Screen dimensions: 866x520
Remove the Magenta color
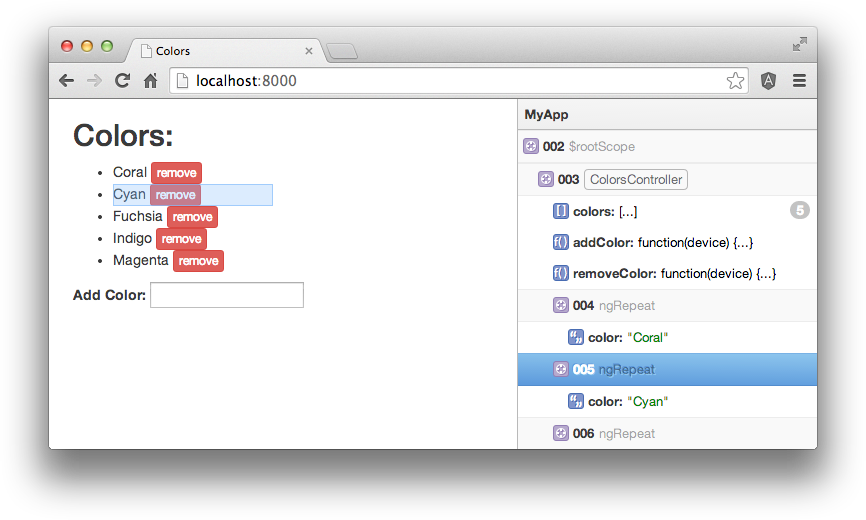coord(198,261)
